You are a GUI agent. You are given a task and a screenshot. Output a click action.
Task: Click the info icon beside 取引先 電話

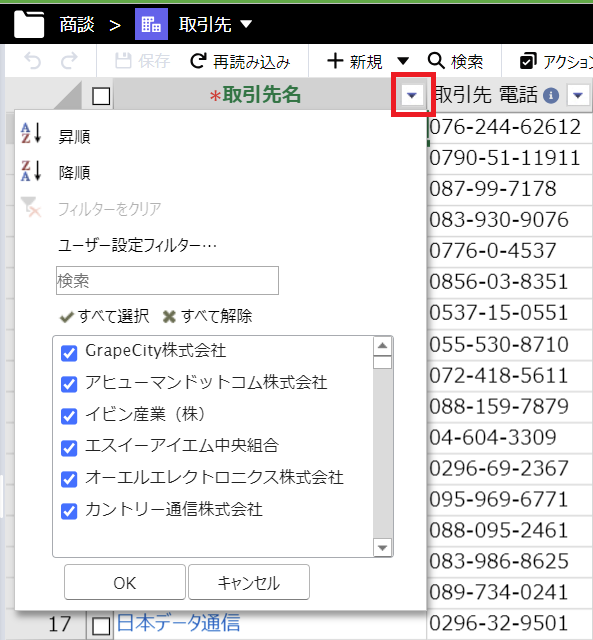tap(551, 96)
